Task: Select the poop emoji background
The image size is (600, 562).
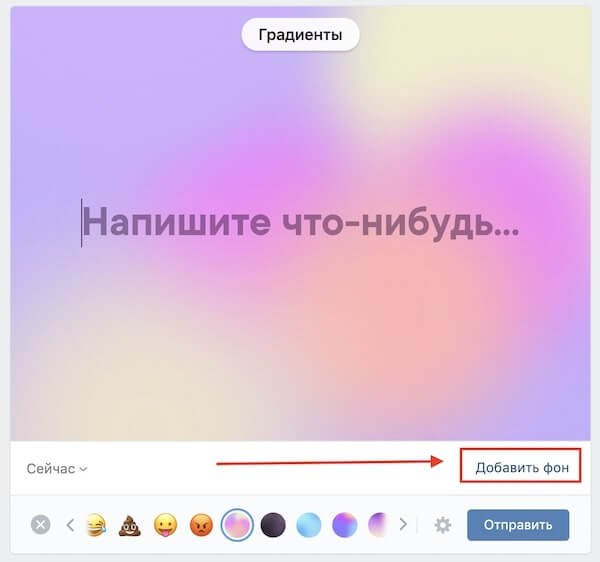Action: [130, 525]
